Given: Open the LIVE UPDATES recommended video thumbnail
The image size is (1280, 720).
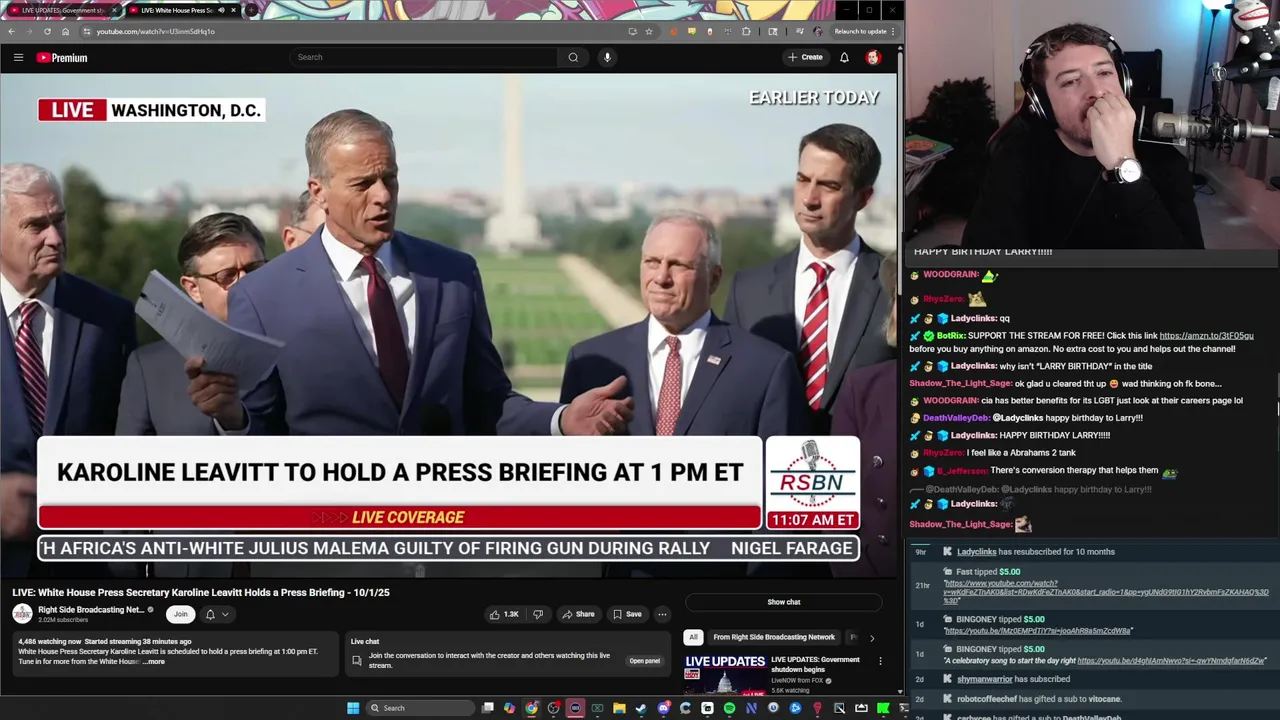Looking at the screenshot, I should (725, 675).
